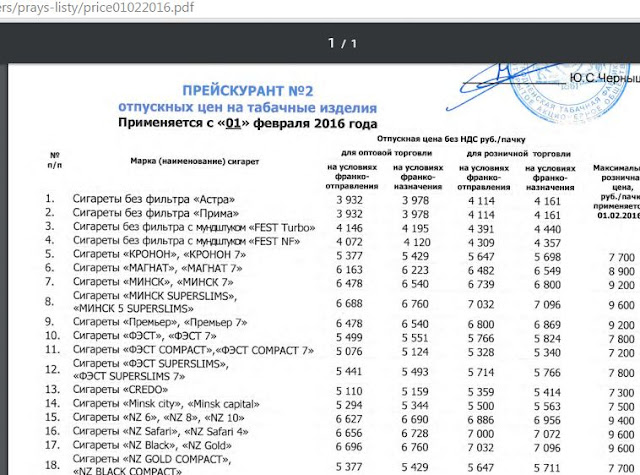Click the value 6 869 in Премьер row

click(547, 325)
